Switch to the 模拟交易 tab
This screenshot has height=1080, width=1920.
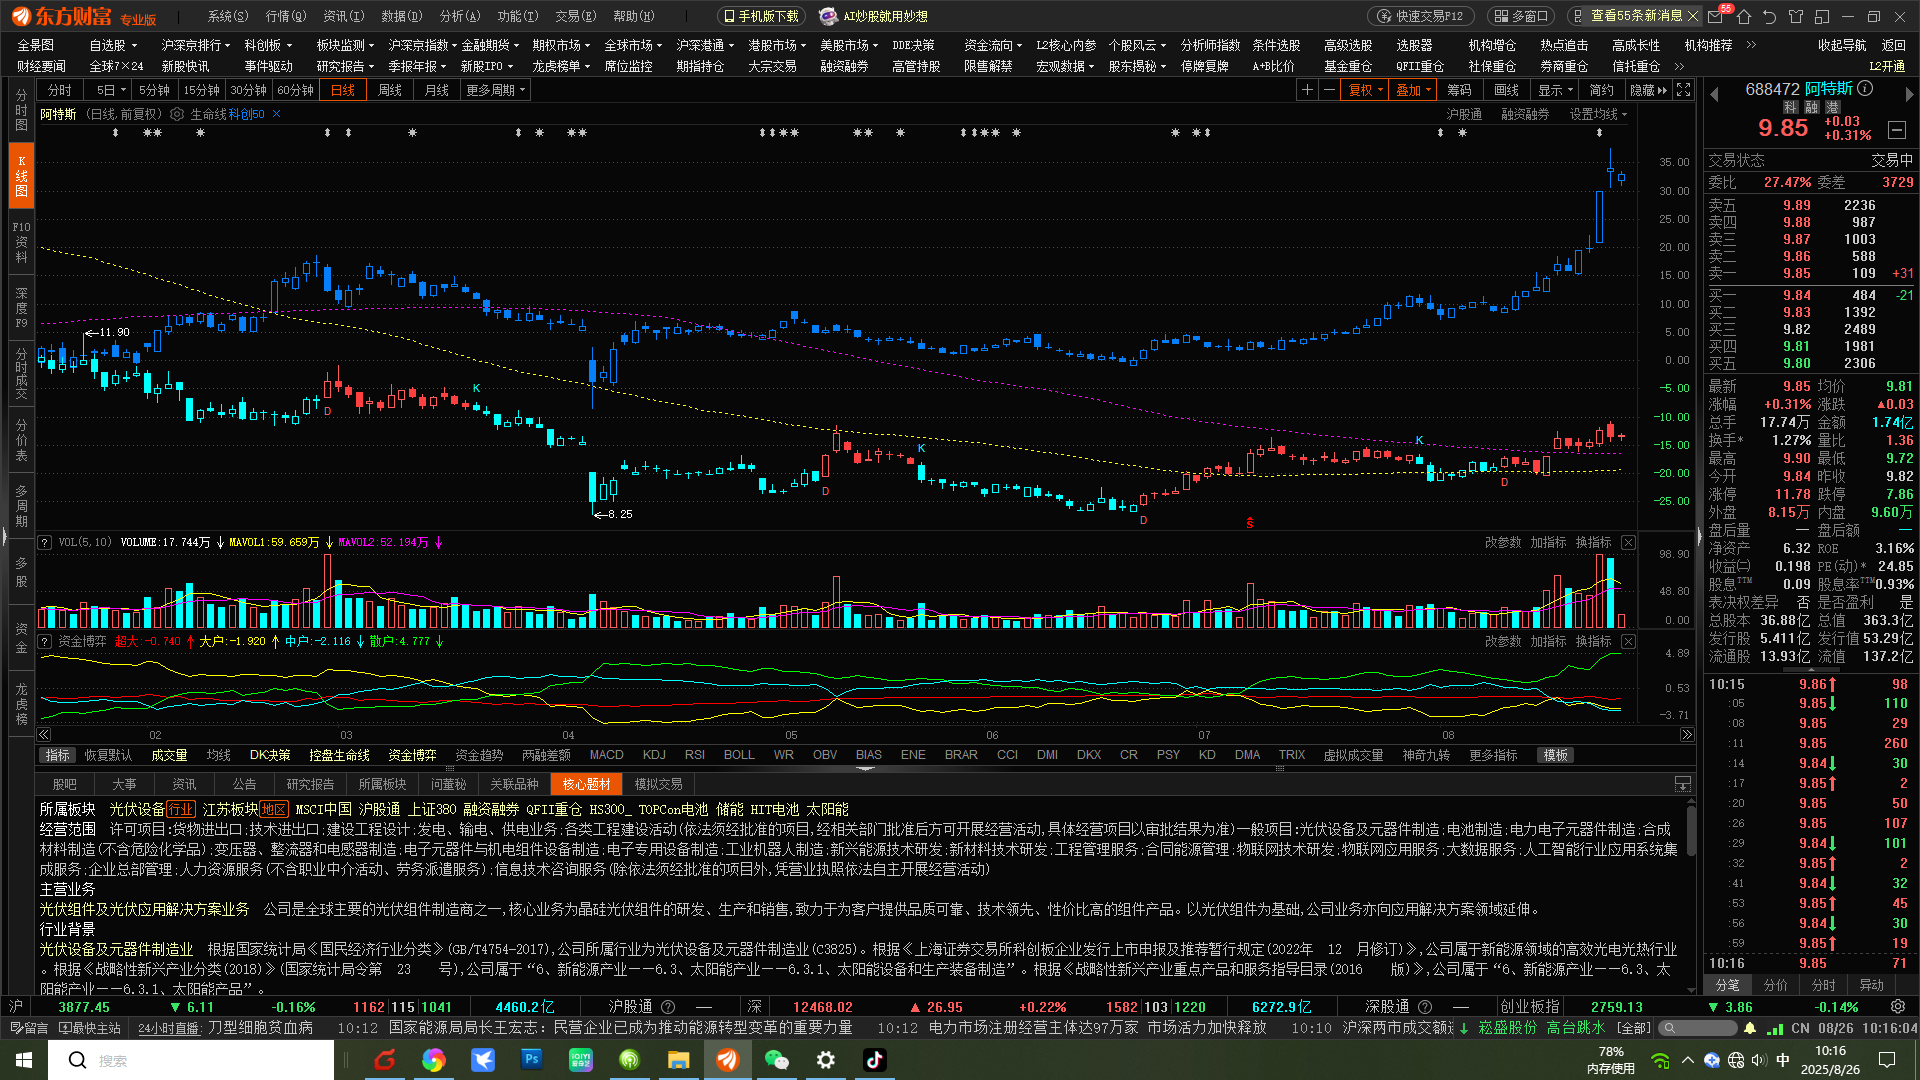tap(658, 784)
